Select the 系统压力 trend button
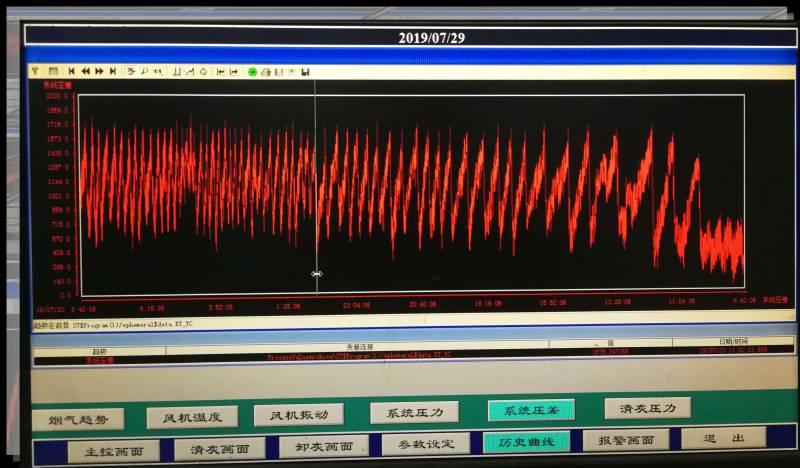The width and height of the screenshot is (800, 468). 414,412
